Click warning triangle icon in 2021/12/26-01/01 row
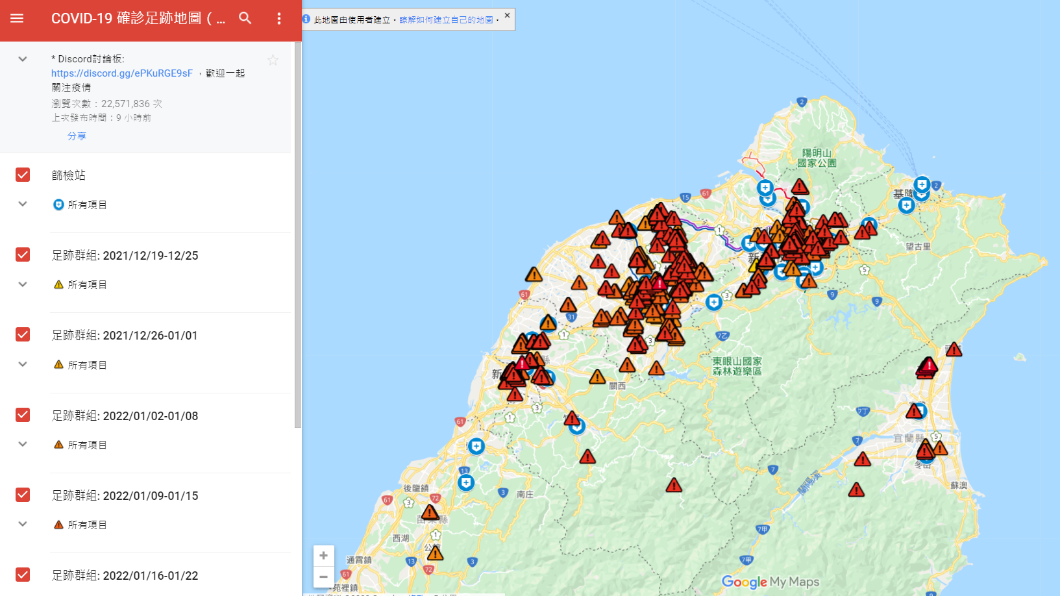The height and width of the screenshot is (596, 1060). pos(58,364)
